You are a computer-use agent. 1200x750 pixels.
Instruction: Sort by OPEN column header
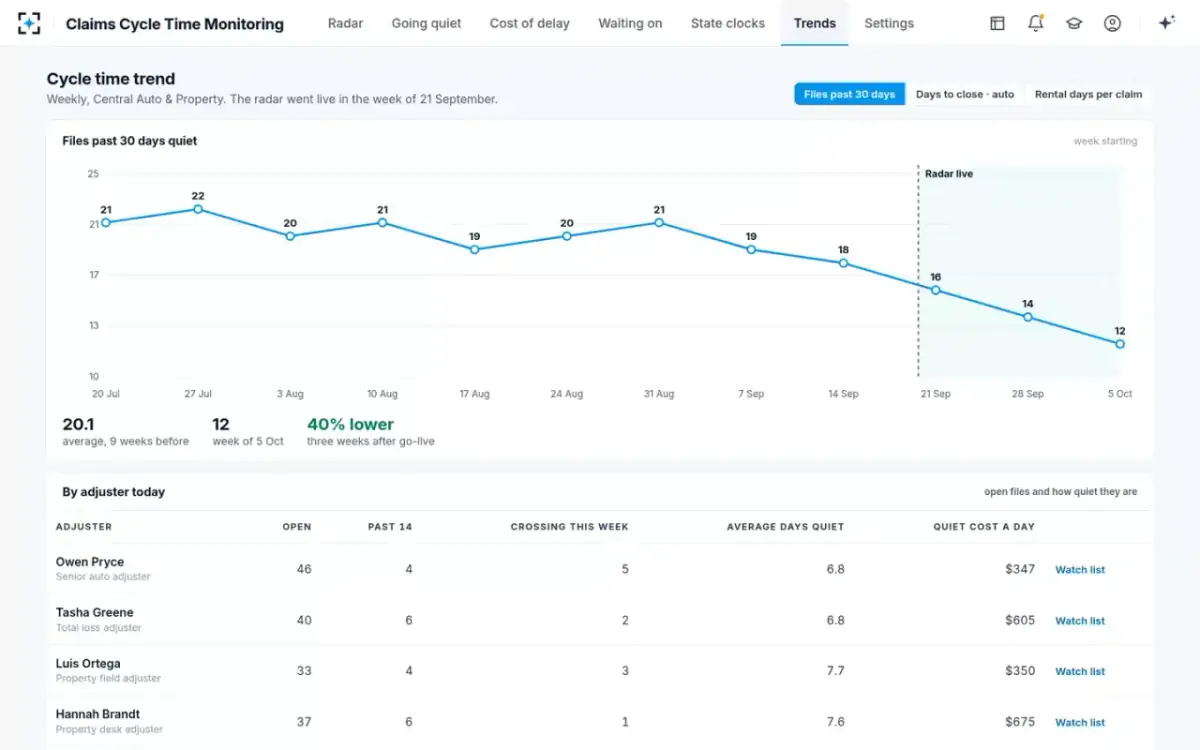pyautogui.click(x=297, y=527)
